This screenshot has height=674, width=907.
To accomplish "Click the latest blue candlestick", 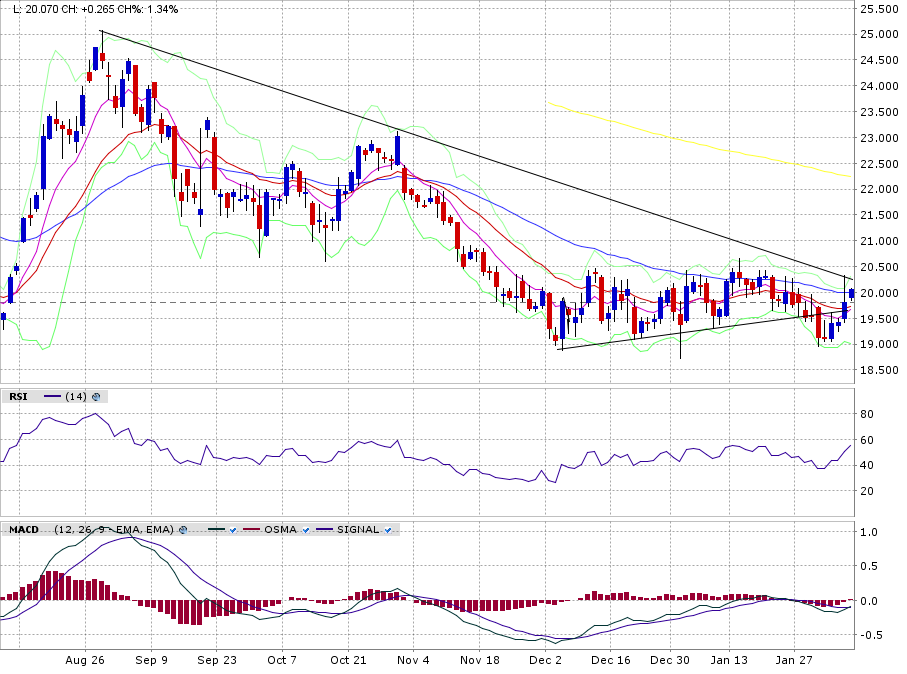I will 851,293.
